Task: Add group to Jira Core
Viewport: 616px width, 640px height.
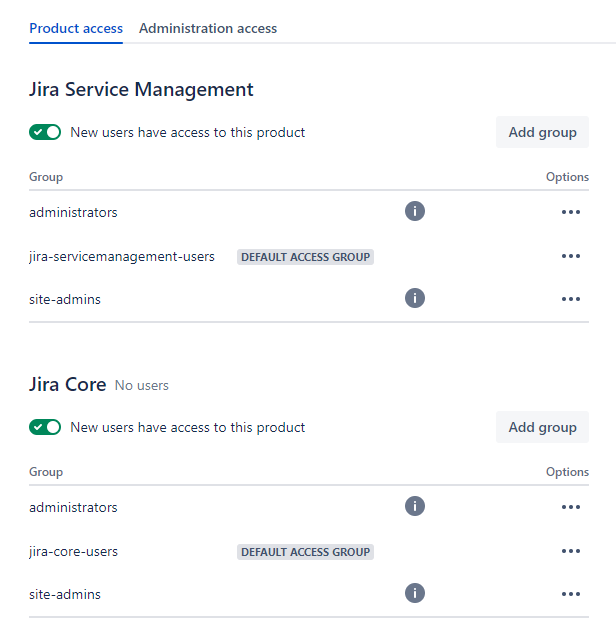Action: pyautogui.click(x=542, y=427)
